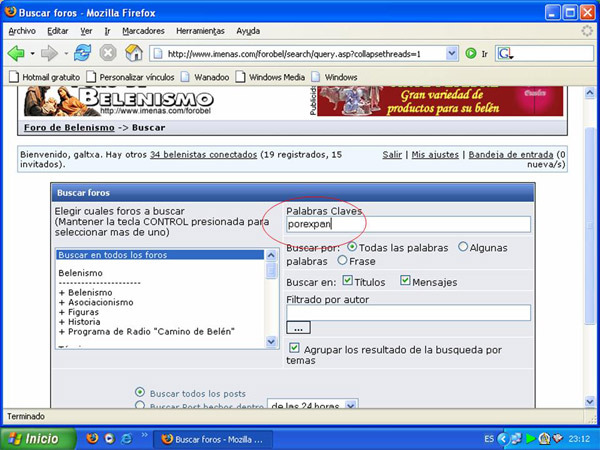Launch Firefox from the quick launch bar
The height and width of the screenshot is (450, 600).
point(93,438)
